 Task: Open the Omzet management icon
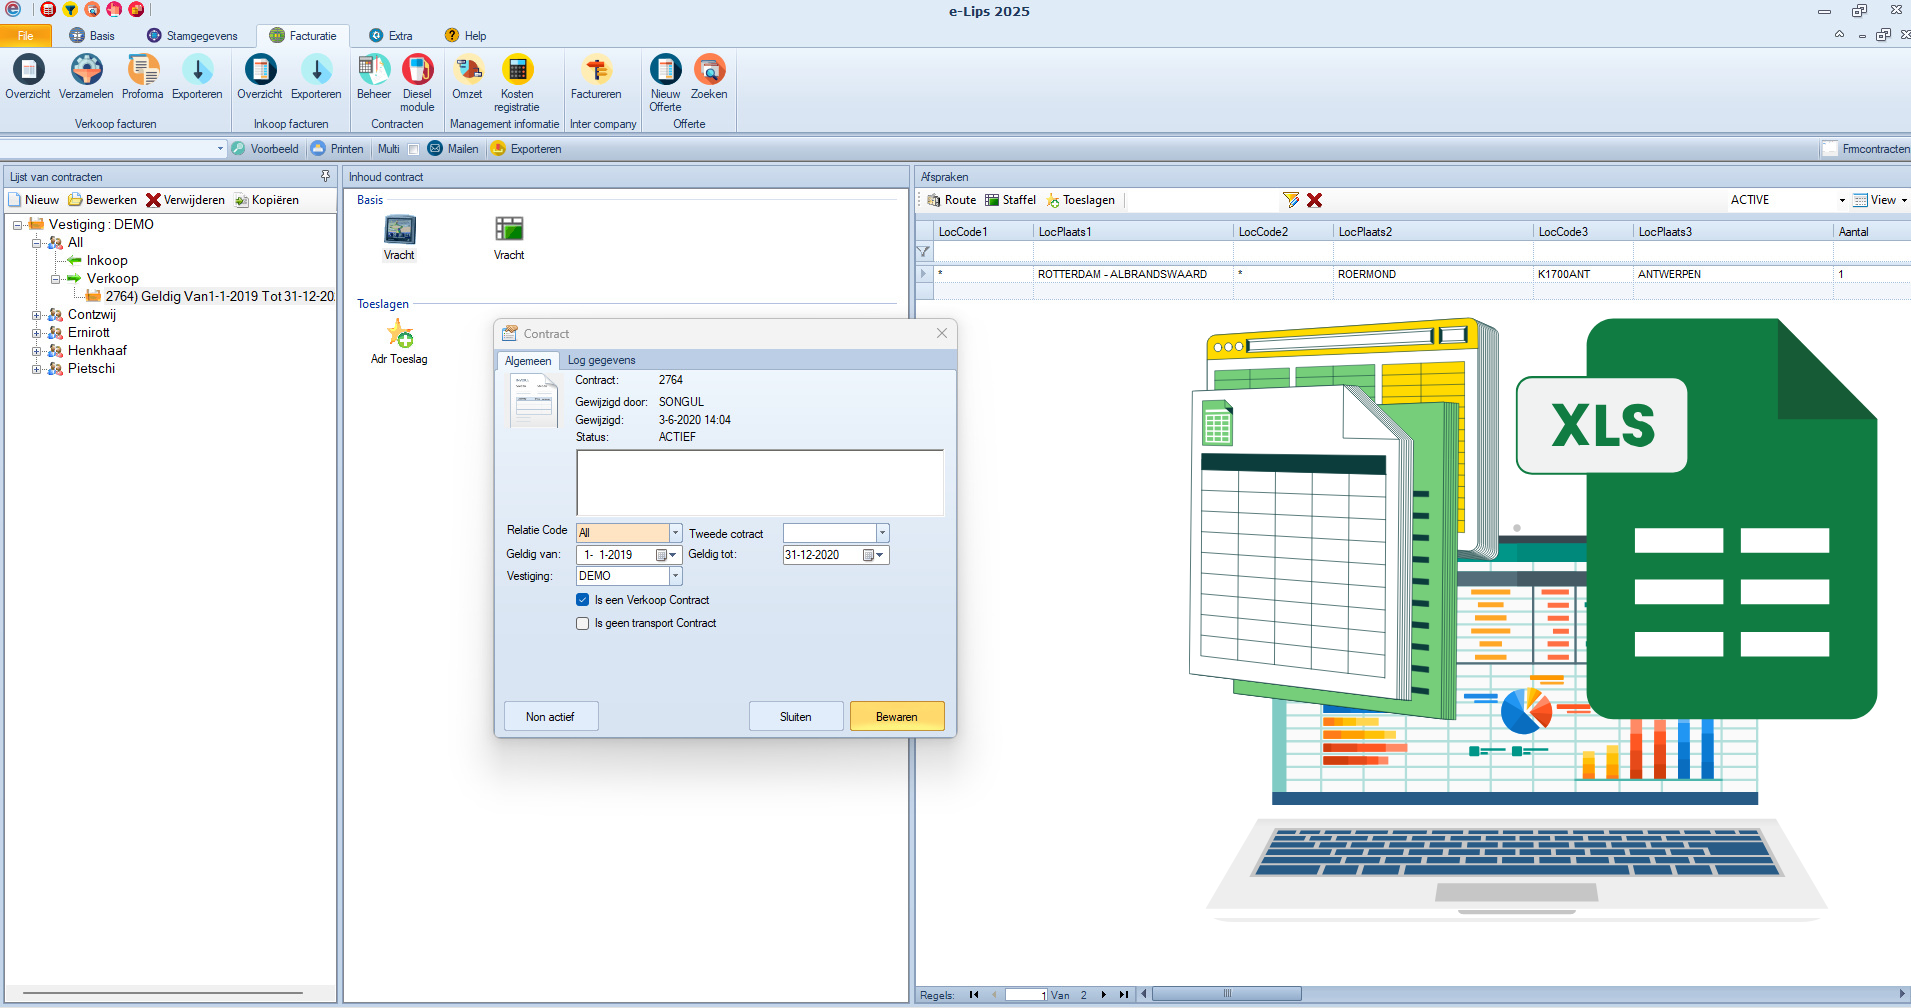[x=467, y=71]
